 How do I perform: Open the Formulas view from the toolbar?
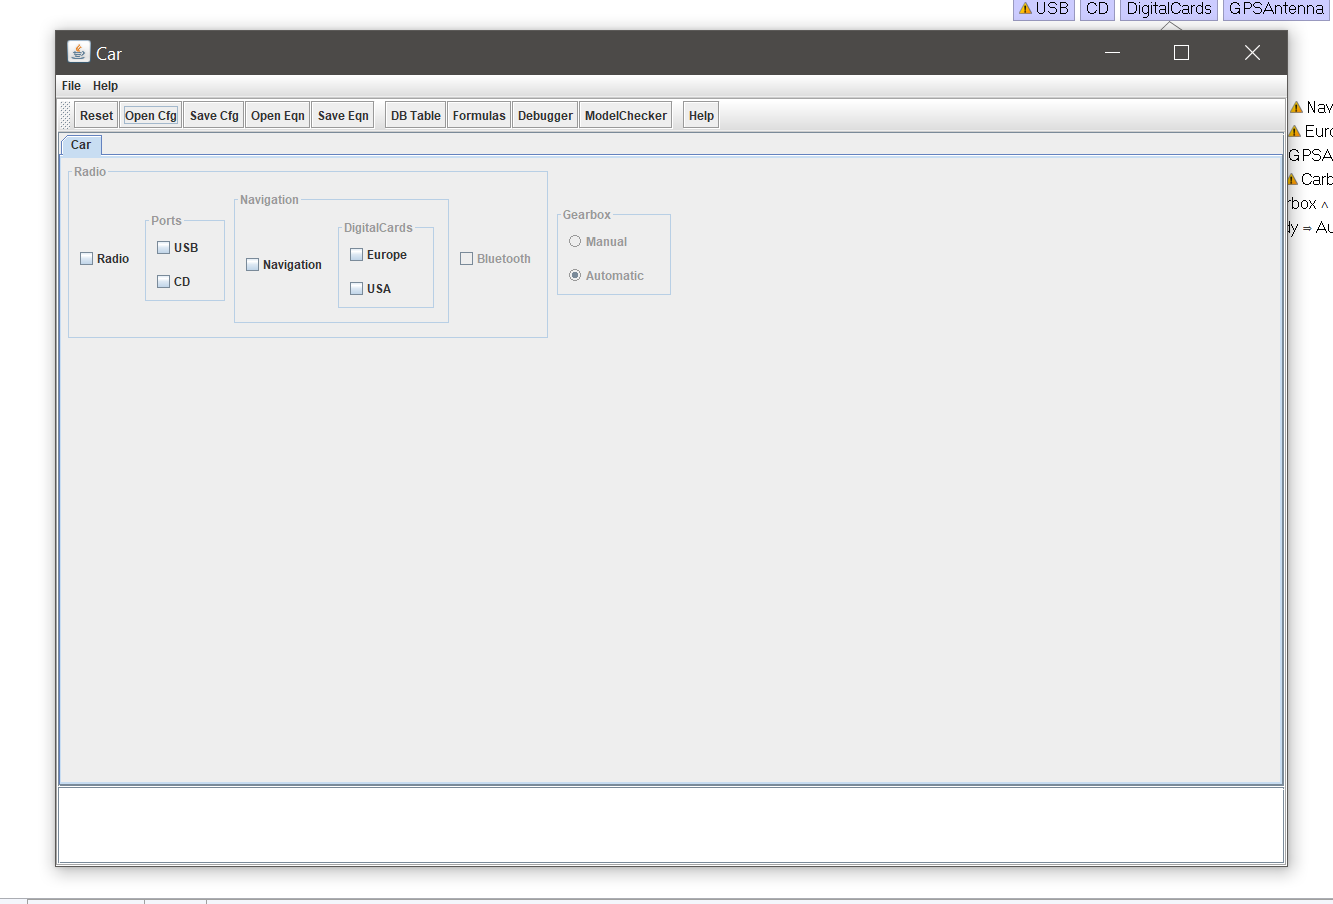click(478, 114)
